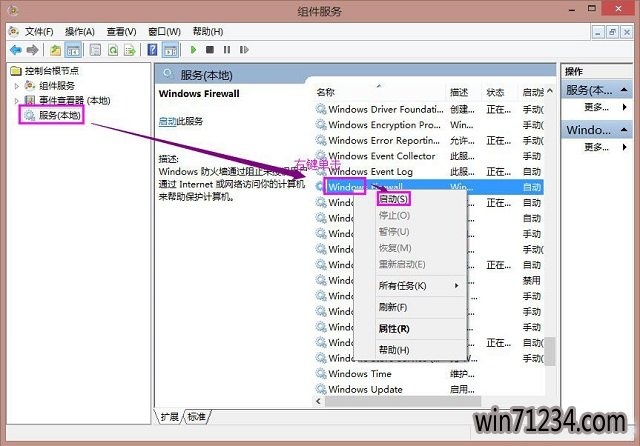Click the Refresh toolbar icon

[x=113, y=50]
